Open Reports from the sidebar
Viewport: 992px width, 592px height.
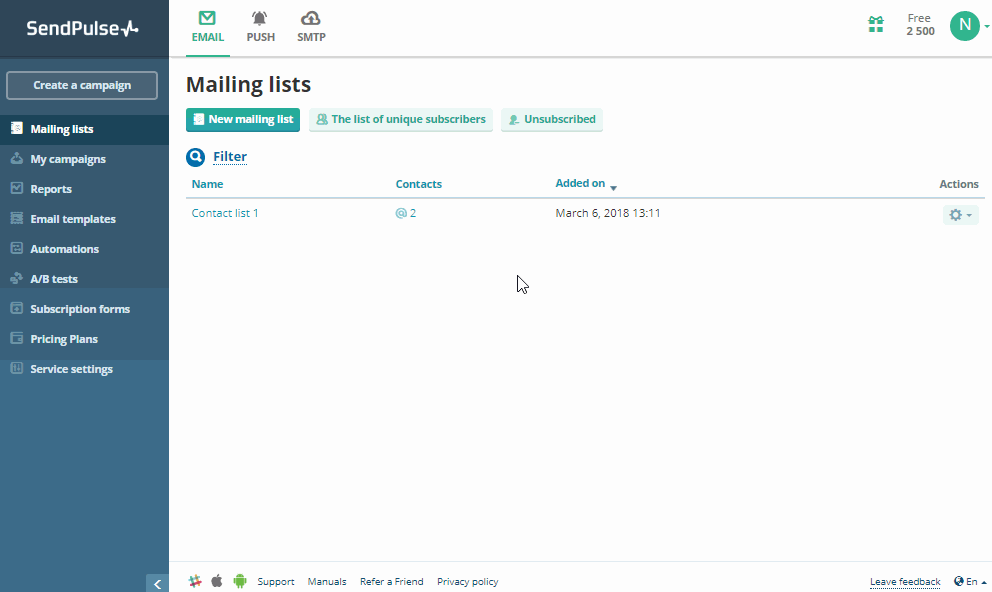tap(53, 188)
